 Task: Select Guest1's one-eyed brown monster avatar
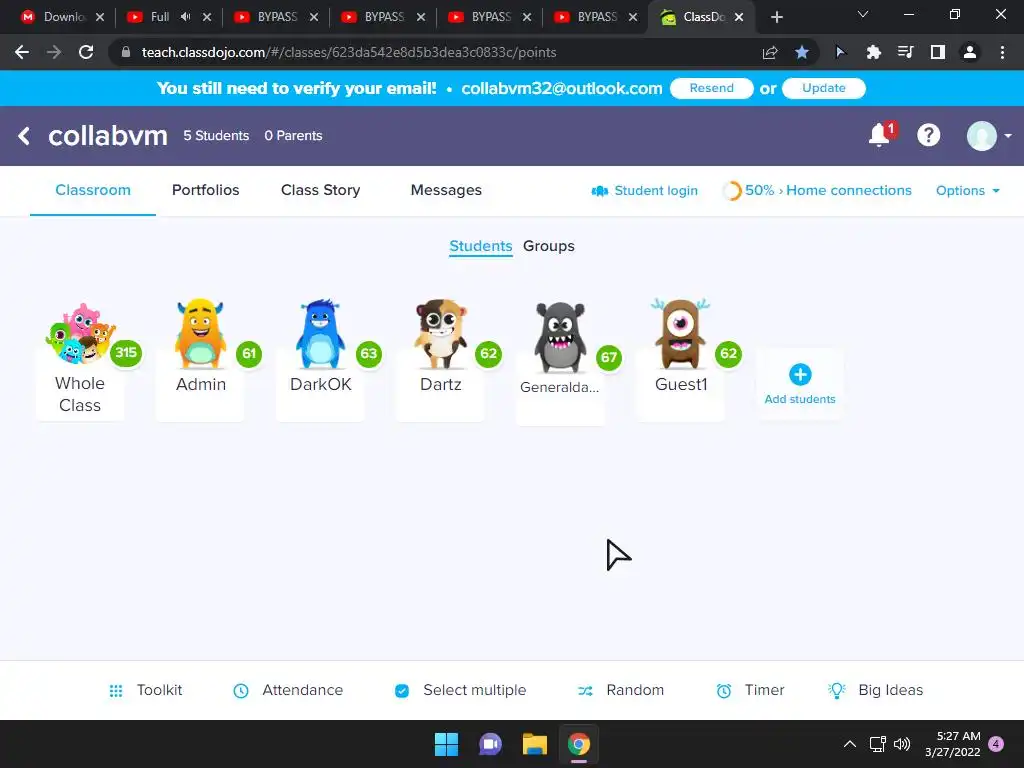(x=680, y=334)
